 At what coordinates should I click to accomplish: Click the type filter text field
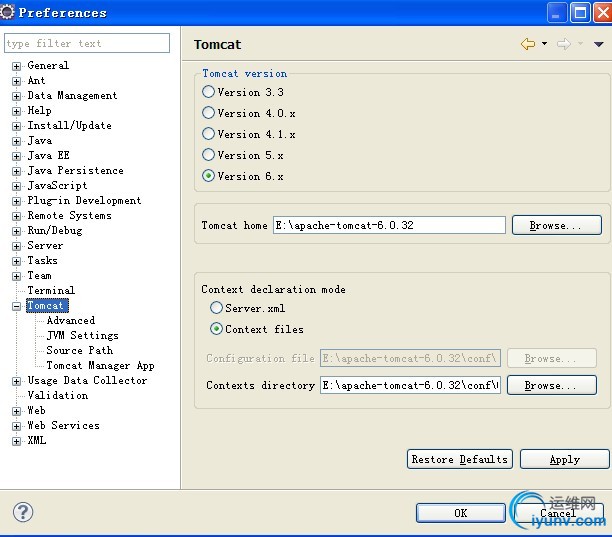pos(87,43)
